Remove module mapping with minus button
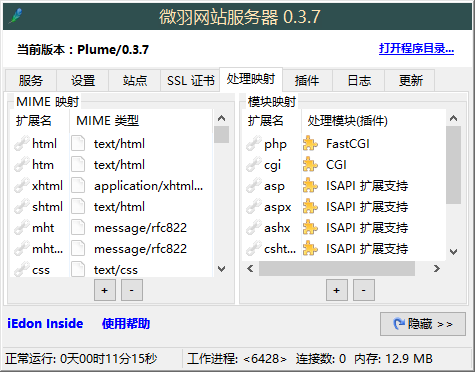The height and width of the screenshot is (372, 475). [x=364, y=290]
